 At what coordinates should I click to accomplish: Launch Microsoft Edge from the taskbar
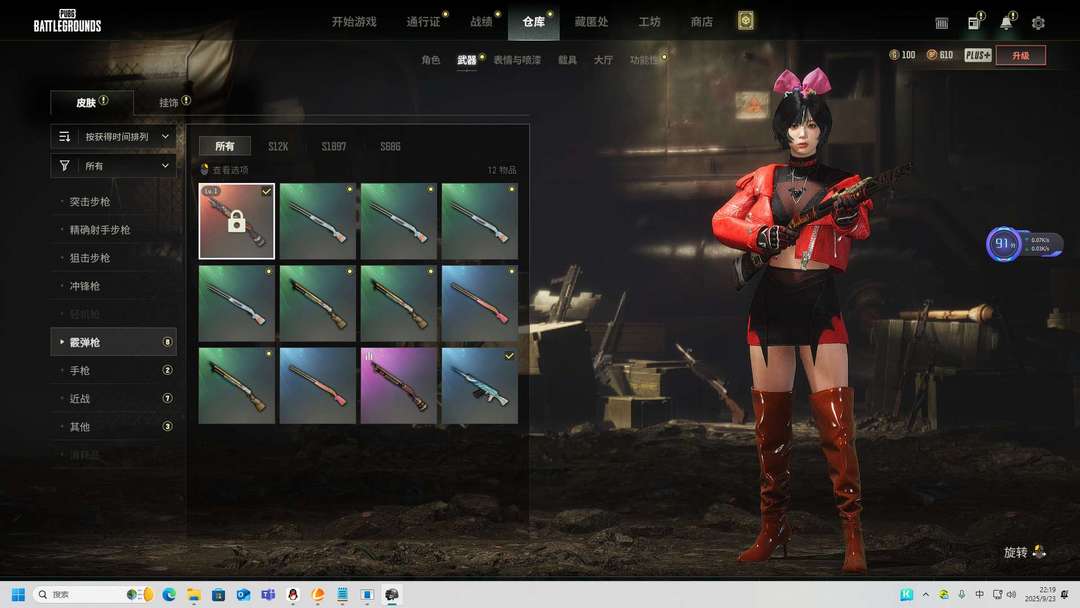tap(169, 594)
